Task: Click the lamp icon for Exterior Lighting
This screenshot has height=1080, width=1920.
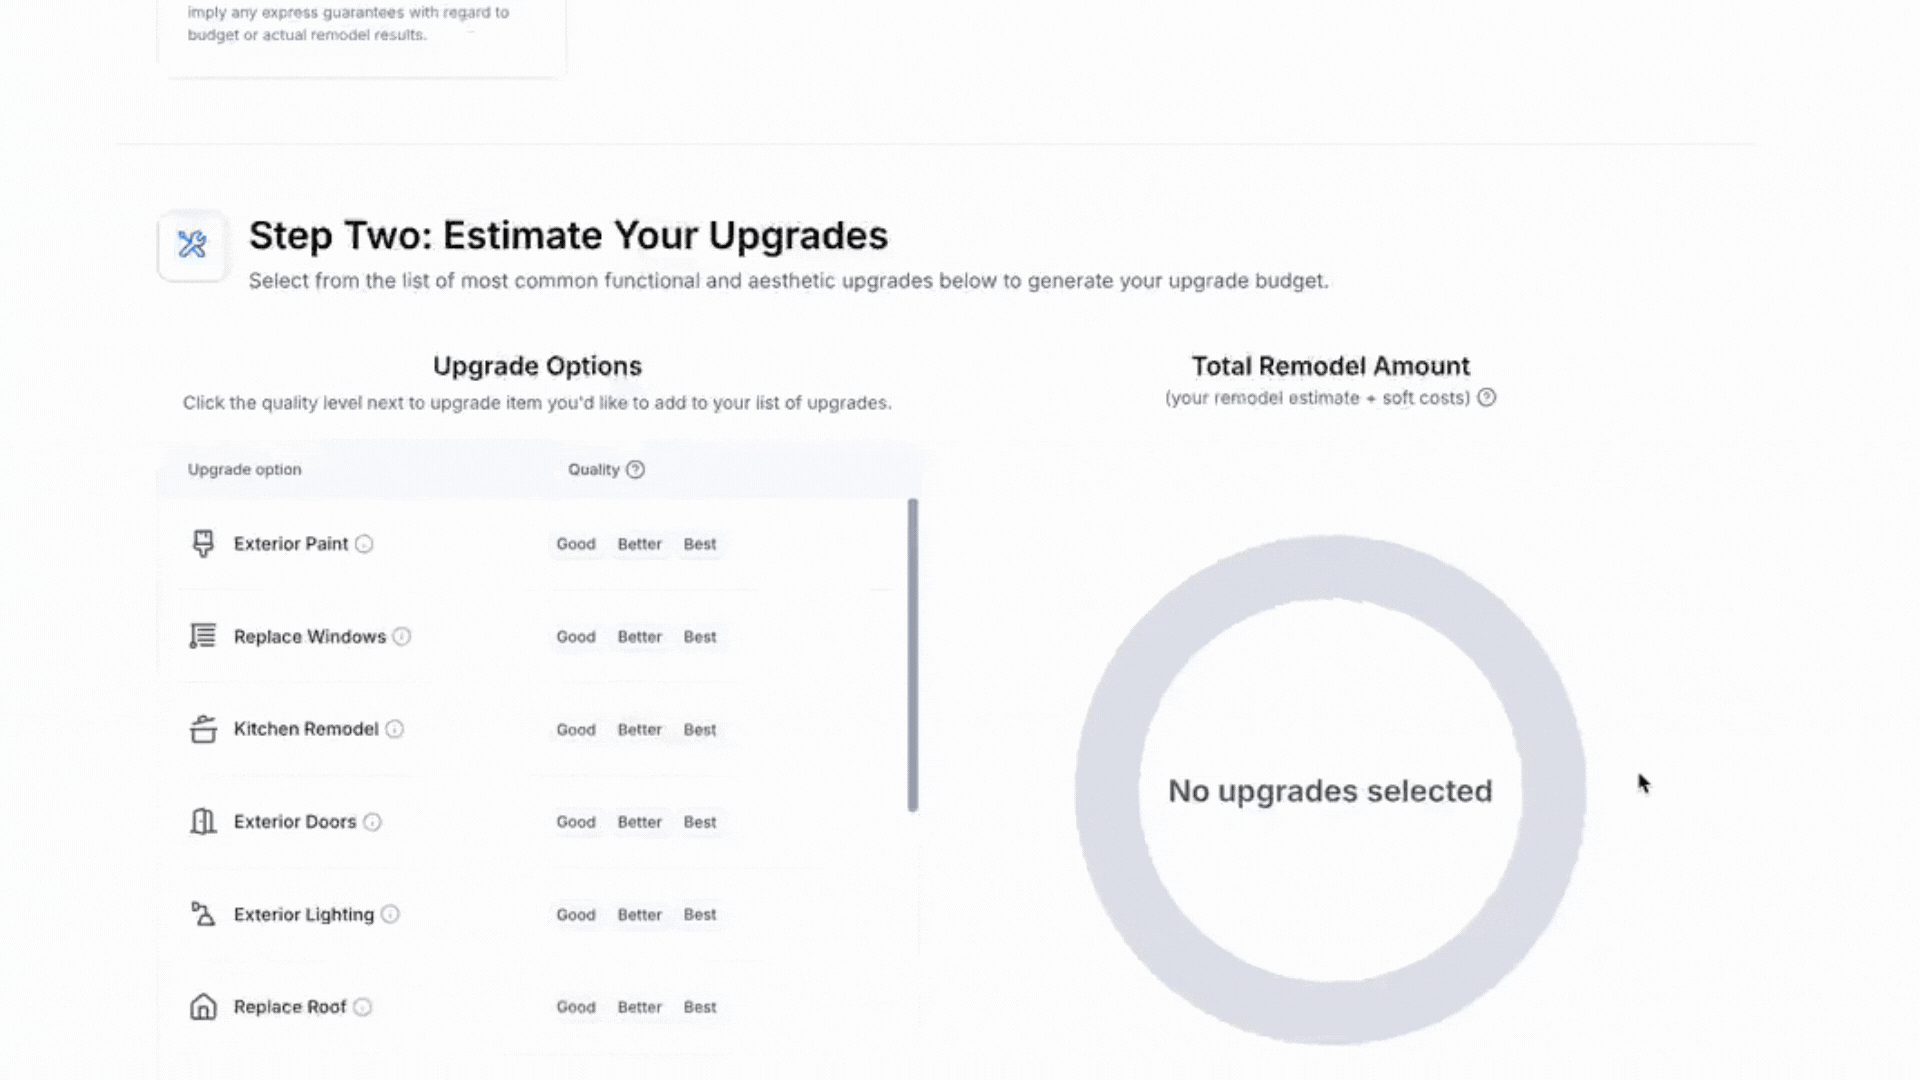Action: (x=203, y=914)
